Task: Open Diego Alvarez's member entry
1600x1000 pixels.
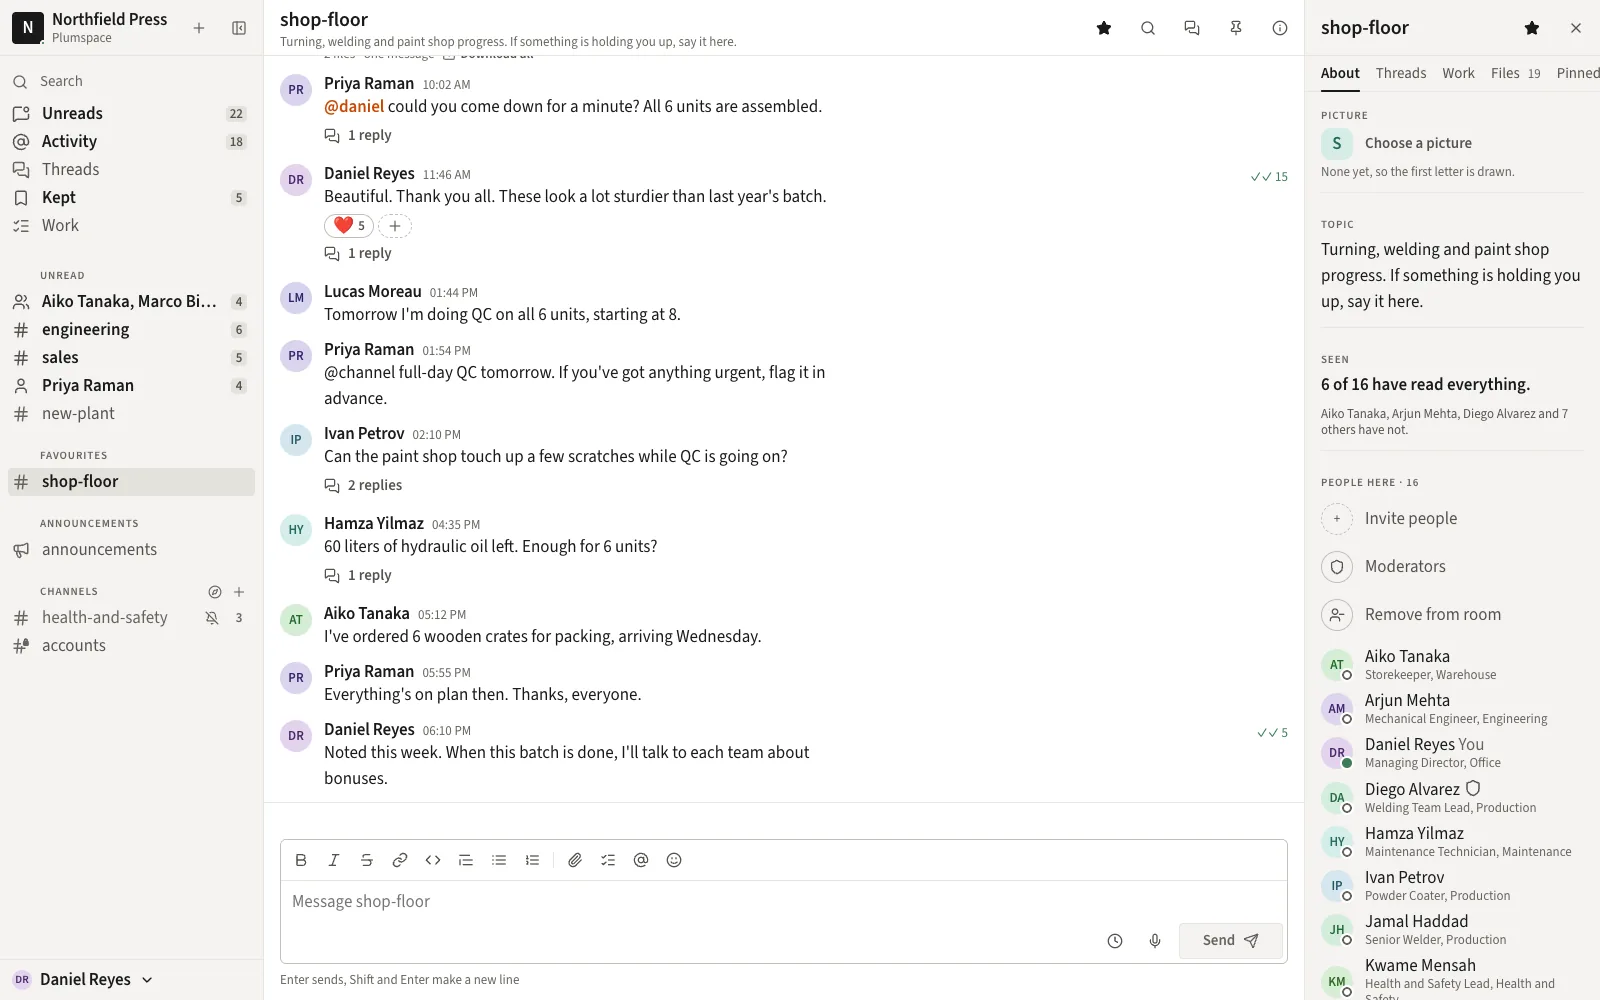Action: 1452,797
